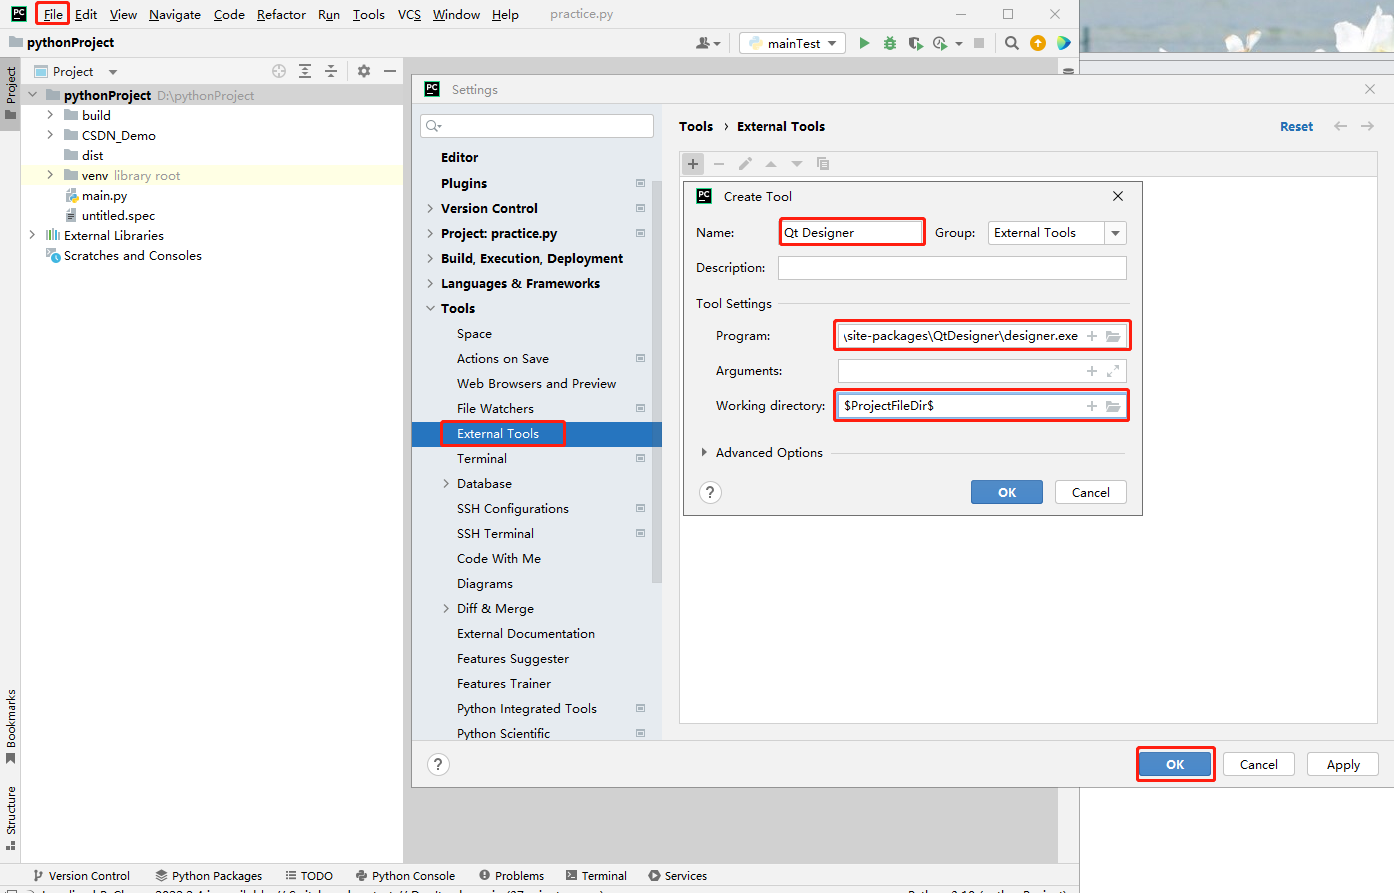Click the Name field with Qt Designer
The width and height of the screenshot is (1394, 893).
point(852,233)
